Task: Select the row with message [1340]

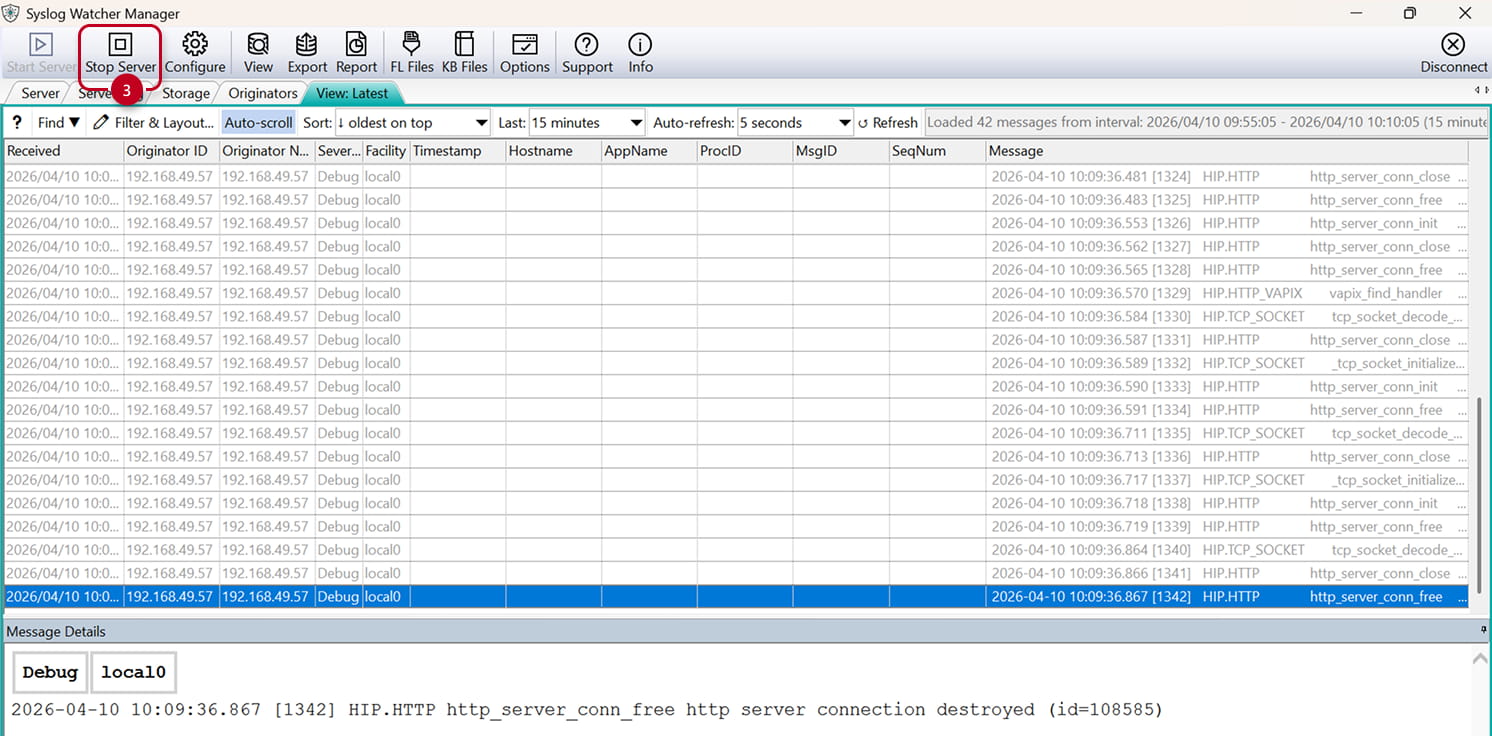Action: point(736,550)
